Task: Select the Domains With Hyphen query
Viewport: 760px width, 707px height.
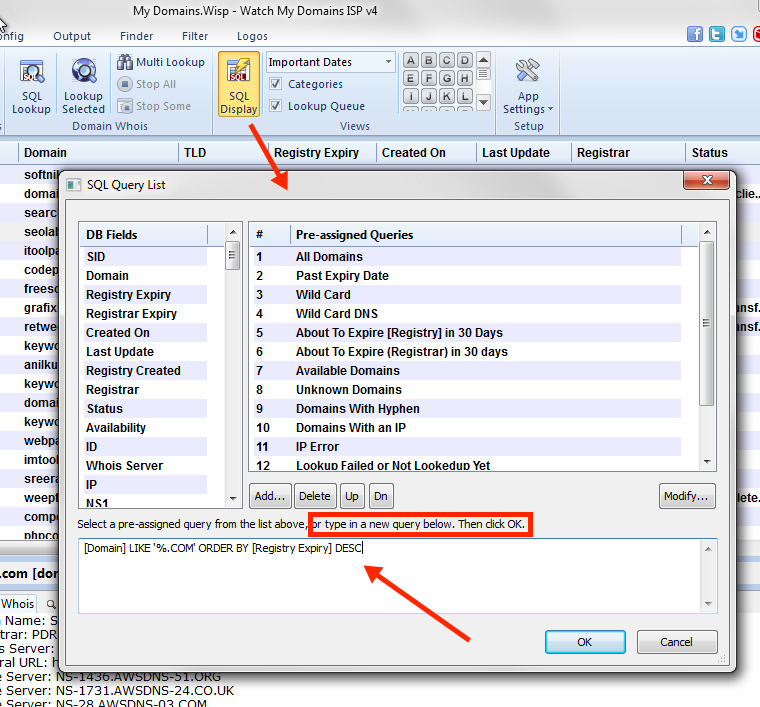Action: [467, 408]
